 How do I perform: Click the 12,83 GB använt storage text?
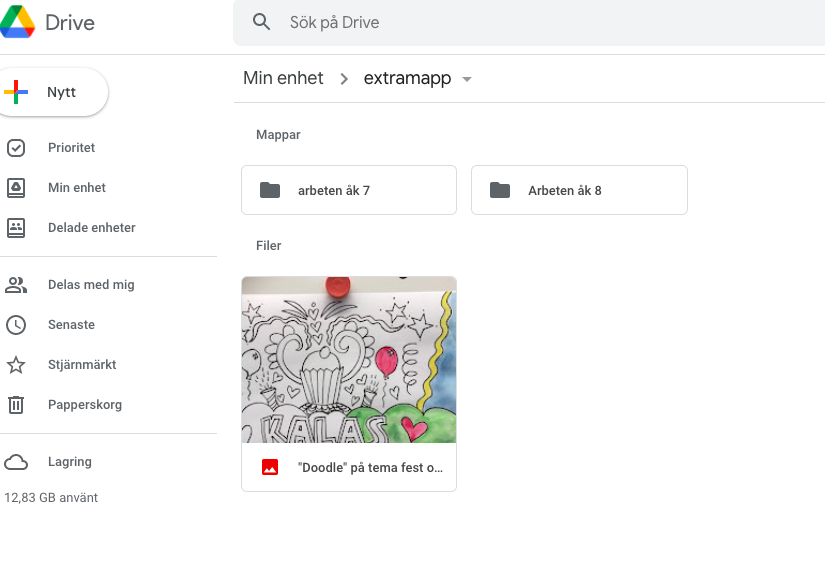[51, 497]
